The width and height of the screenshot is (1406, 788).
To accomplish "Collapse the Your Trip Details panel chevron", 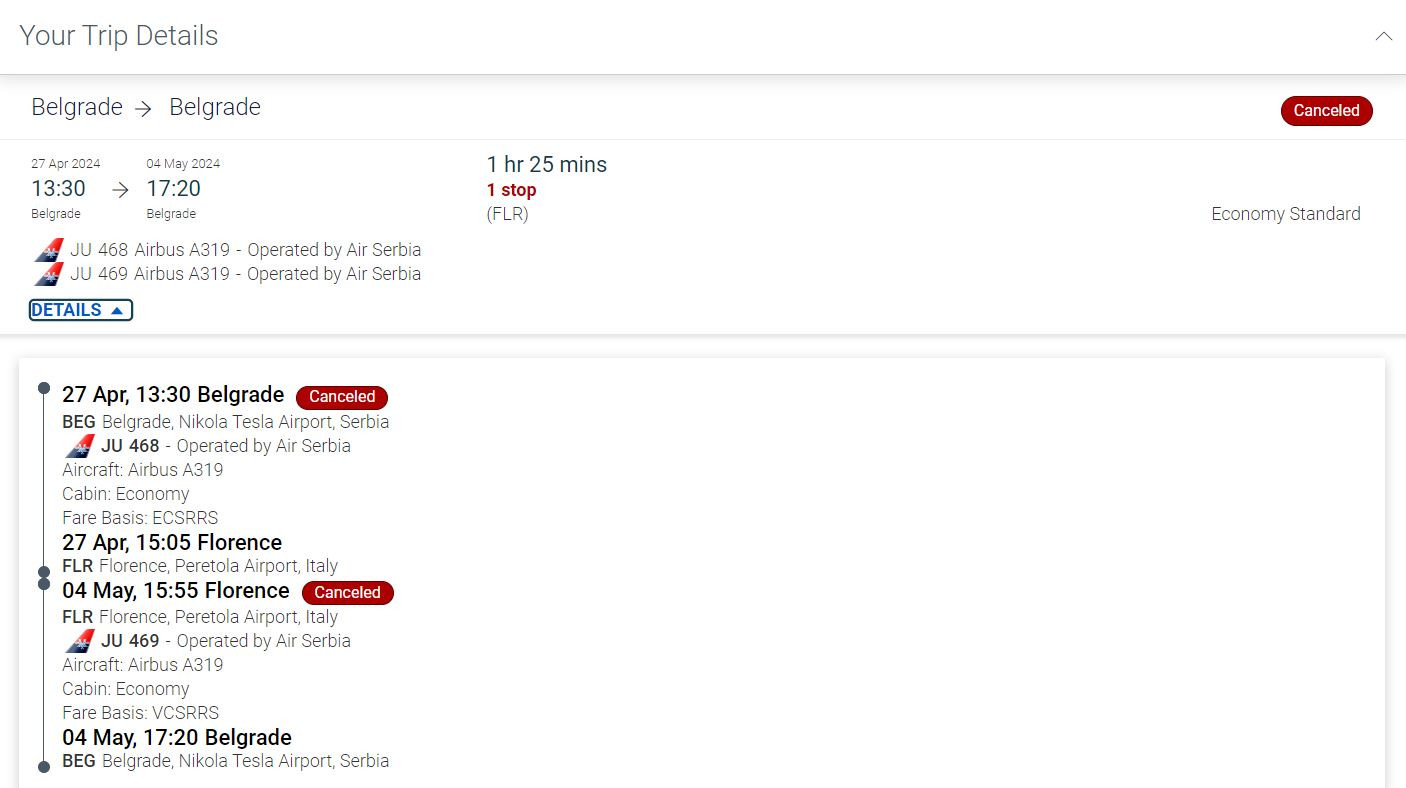I will point(1383,36).
